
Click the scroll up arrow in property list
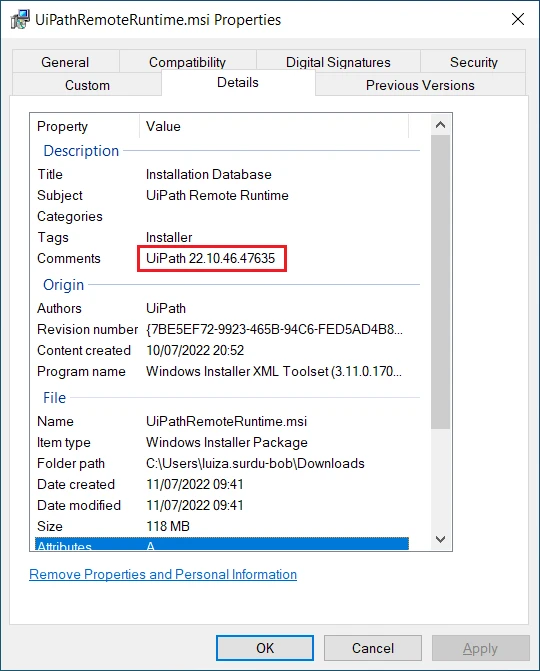click(440, 125)
